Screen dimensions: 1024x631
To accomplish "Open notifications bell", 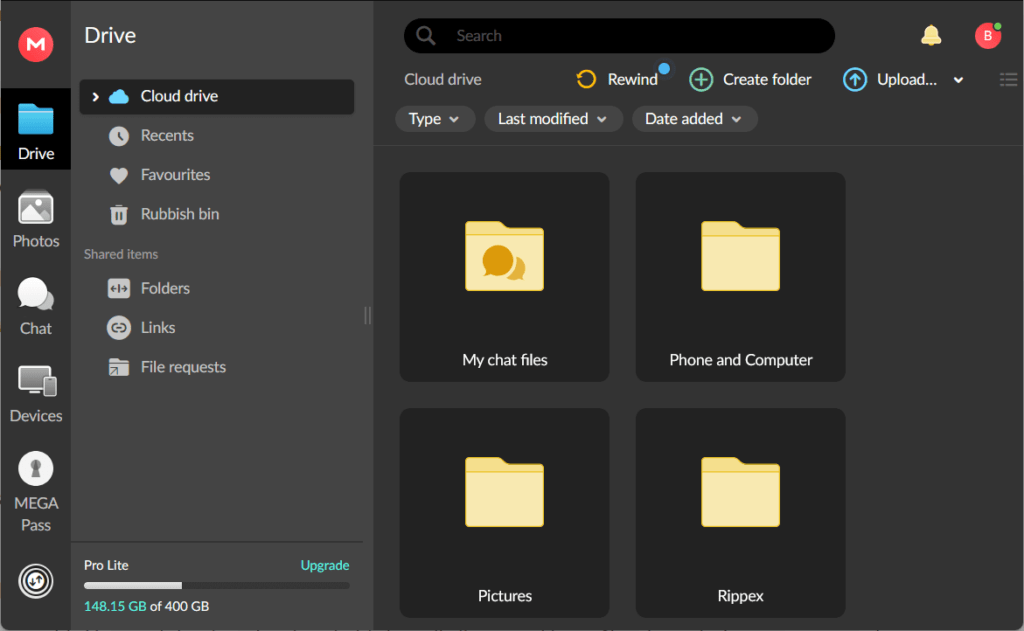I will 931,35.
